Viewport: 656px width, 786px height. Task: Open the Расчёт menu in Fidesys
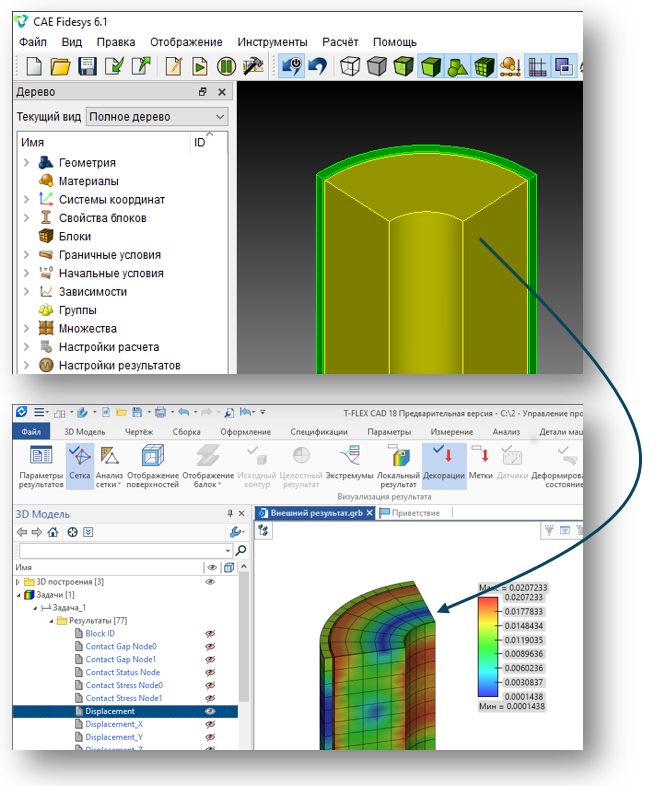[x=340, y=42]
